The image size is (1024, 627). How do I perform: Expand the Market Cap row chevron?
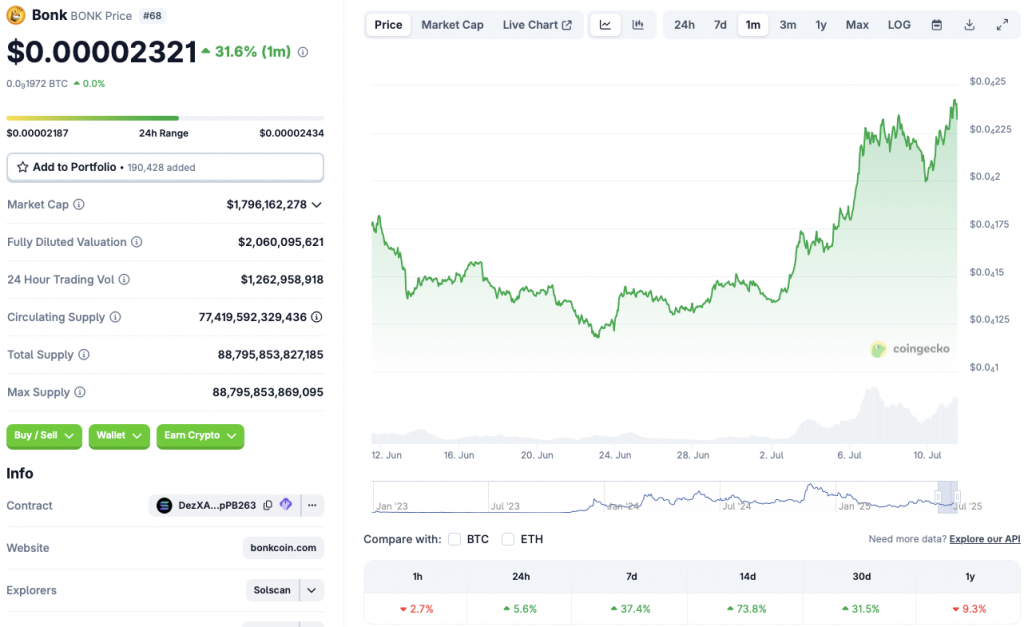[x=318, y=204]
